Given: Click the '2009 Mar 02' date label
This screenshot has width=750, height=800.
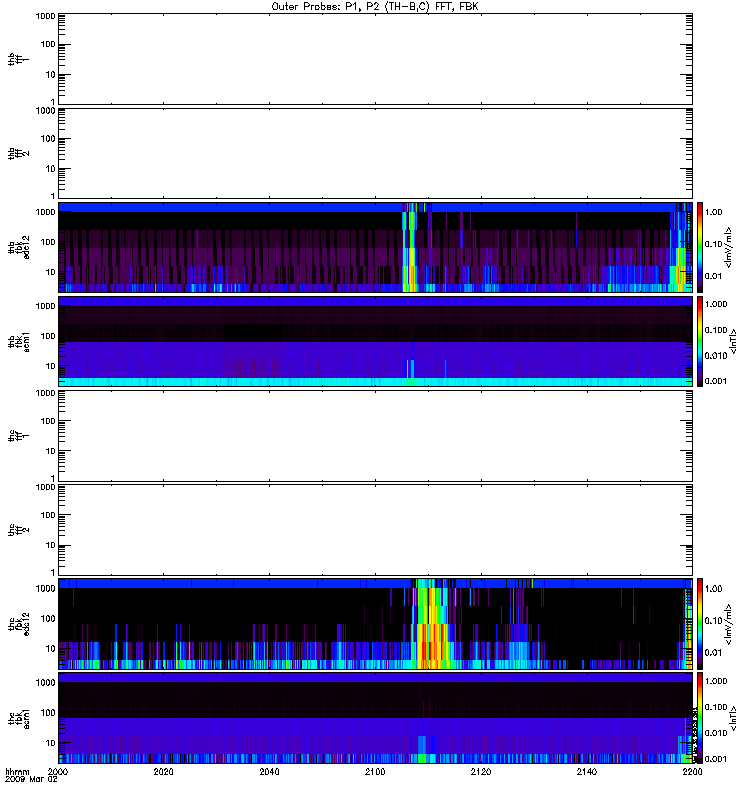Looking at the screenshot, I should [31, 779].
